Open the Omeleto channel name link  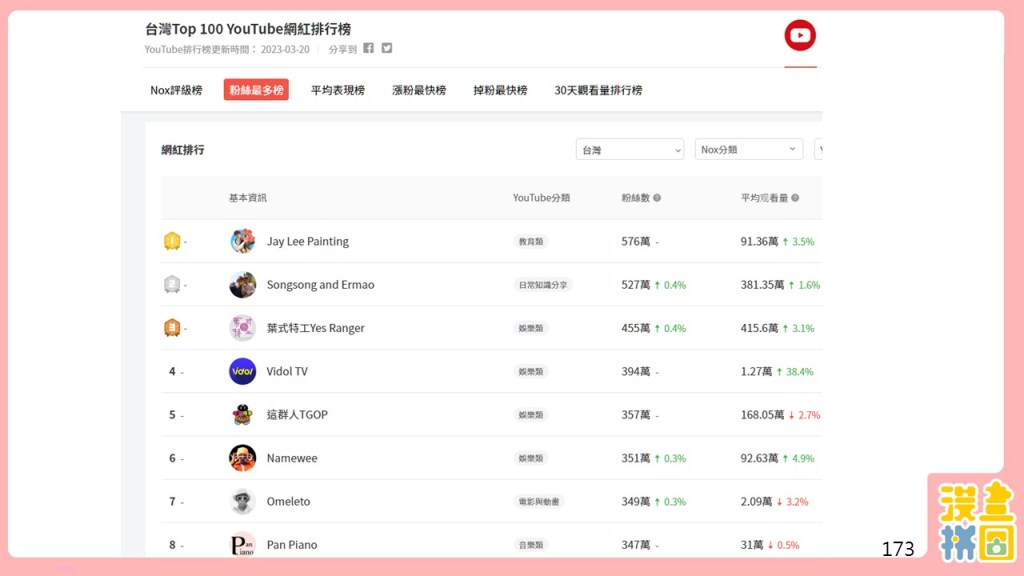pos(288,502)
